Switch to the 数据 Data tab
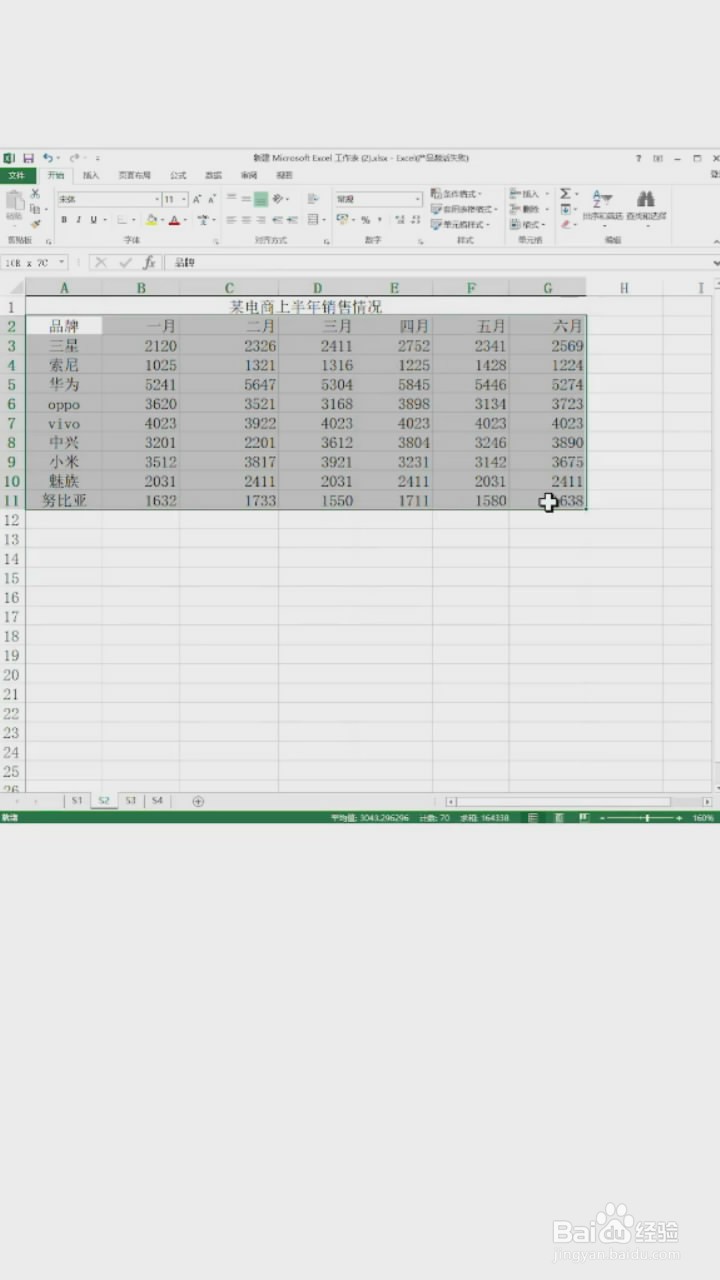Image resolution: width=720 pixels, height=1280 pixels. [213, 175]
